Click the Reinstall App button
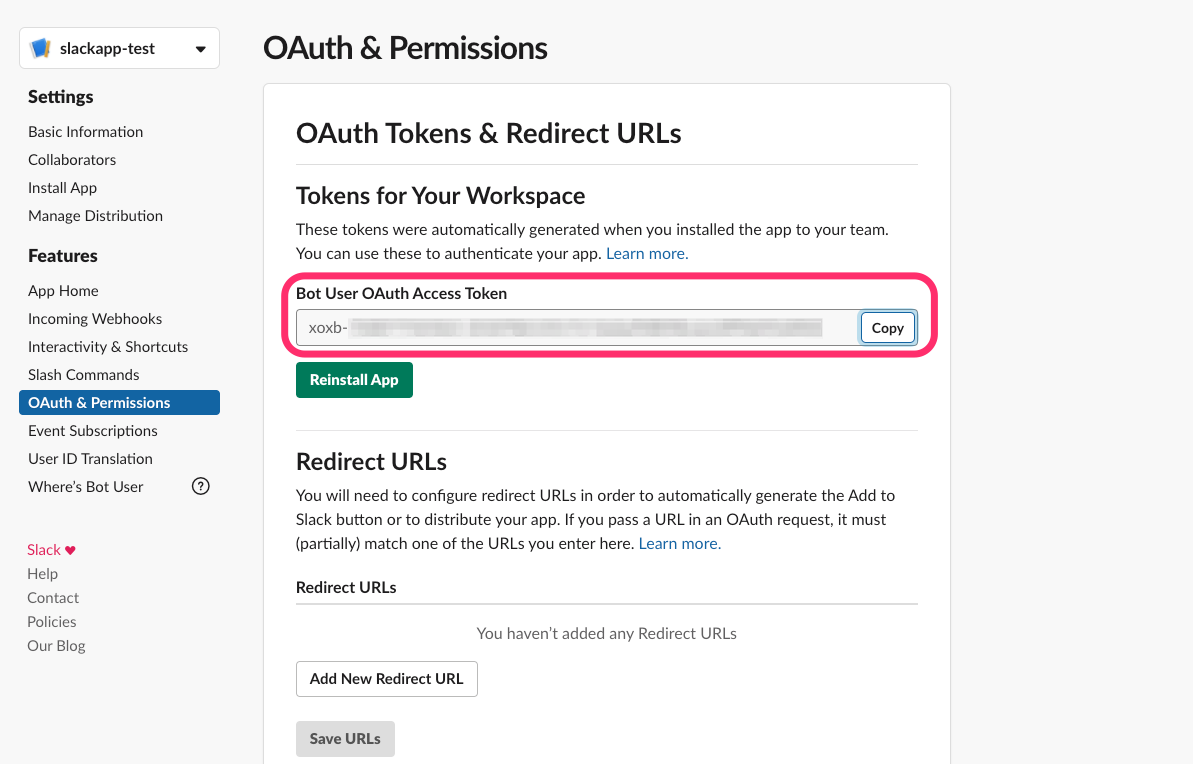This screenshot has width=1193, height=764. tap(354, 380)
